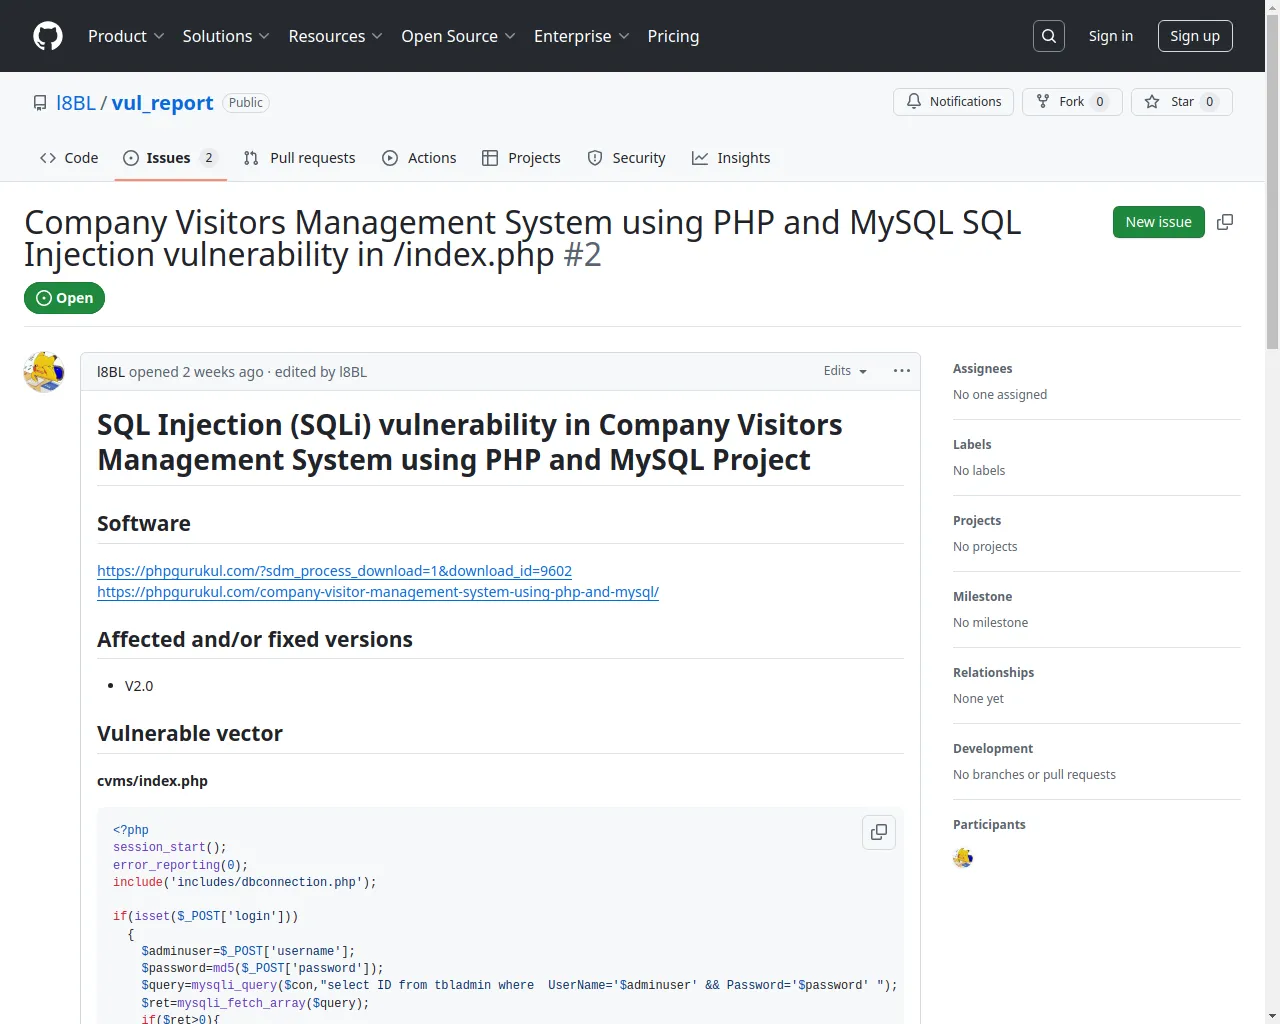Click Sign in
Image resolution: width=1280 pixels, height=1024 pixels.
pyautogui.click(x=1111, y=36)
